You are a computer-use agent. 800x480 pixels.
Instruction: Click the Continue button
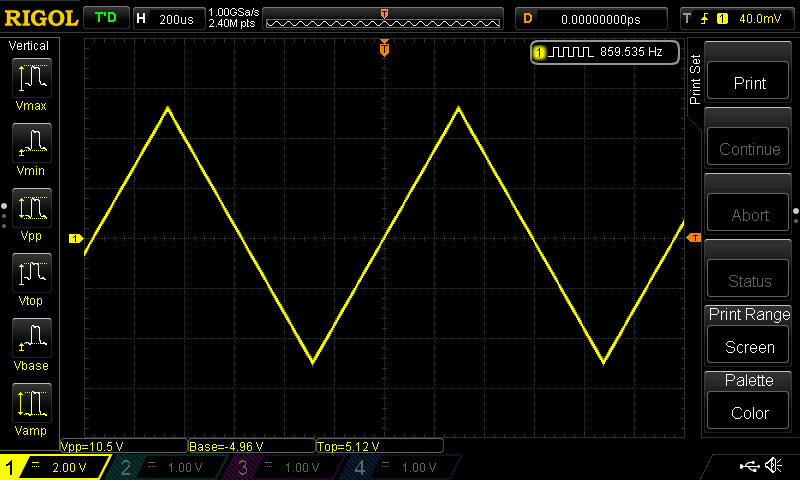(748, 148)
